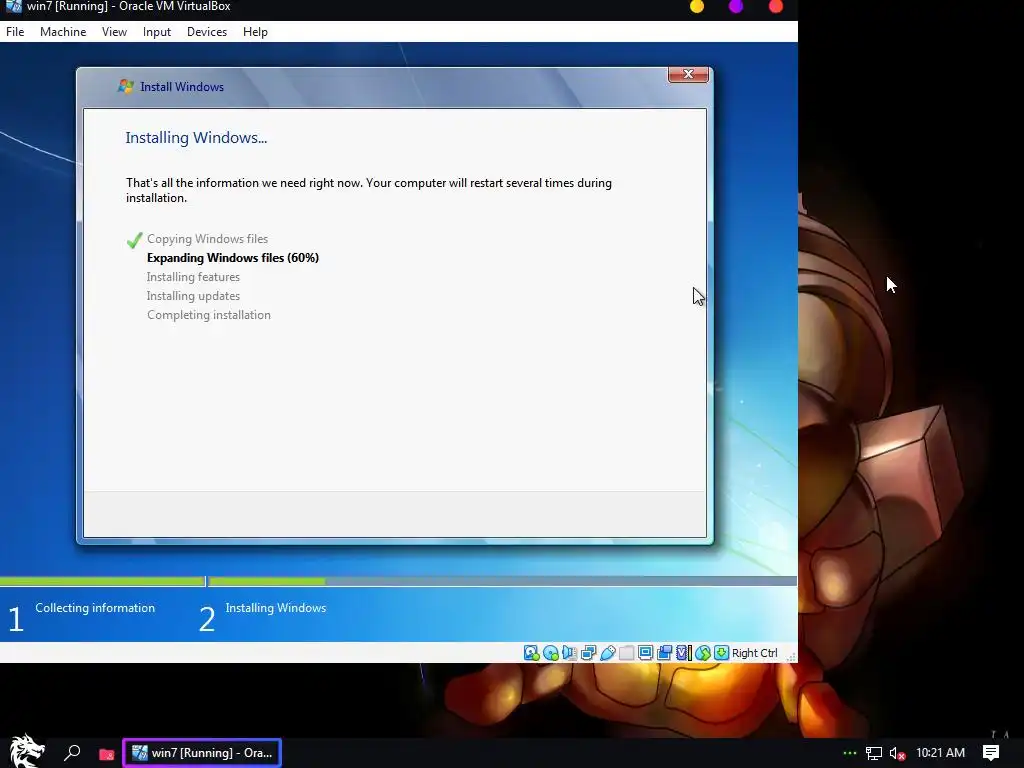Select the win7 [Running] taskbar button
Viewport: 1024px width, 768px height.
pos(202,753)
